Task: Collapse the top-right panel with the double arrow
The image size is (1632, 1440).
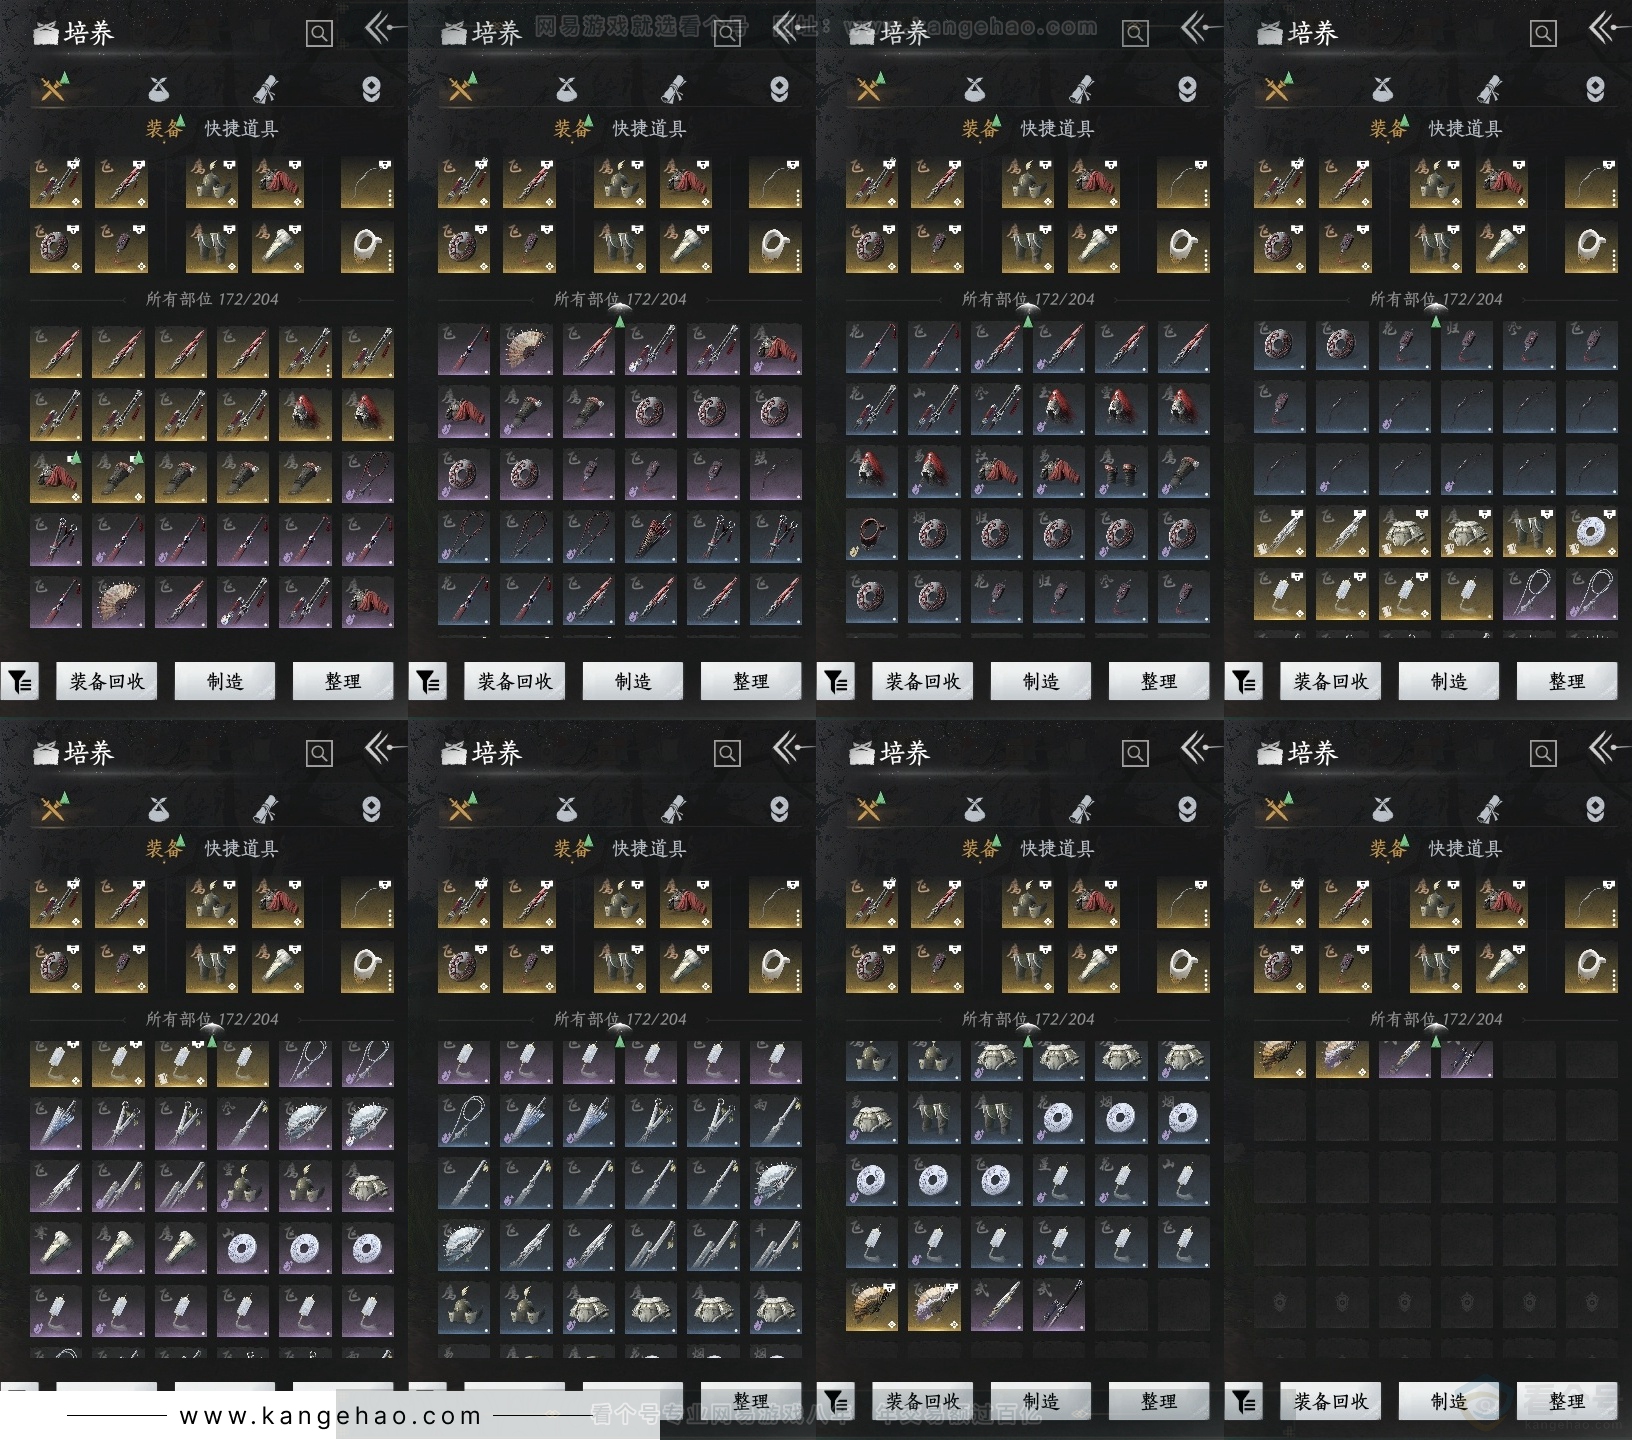Action: 1607,28
